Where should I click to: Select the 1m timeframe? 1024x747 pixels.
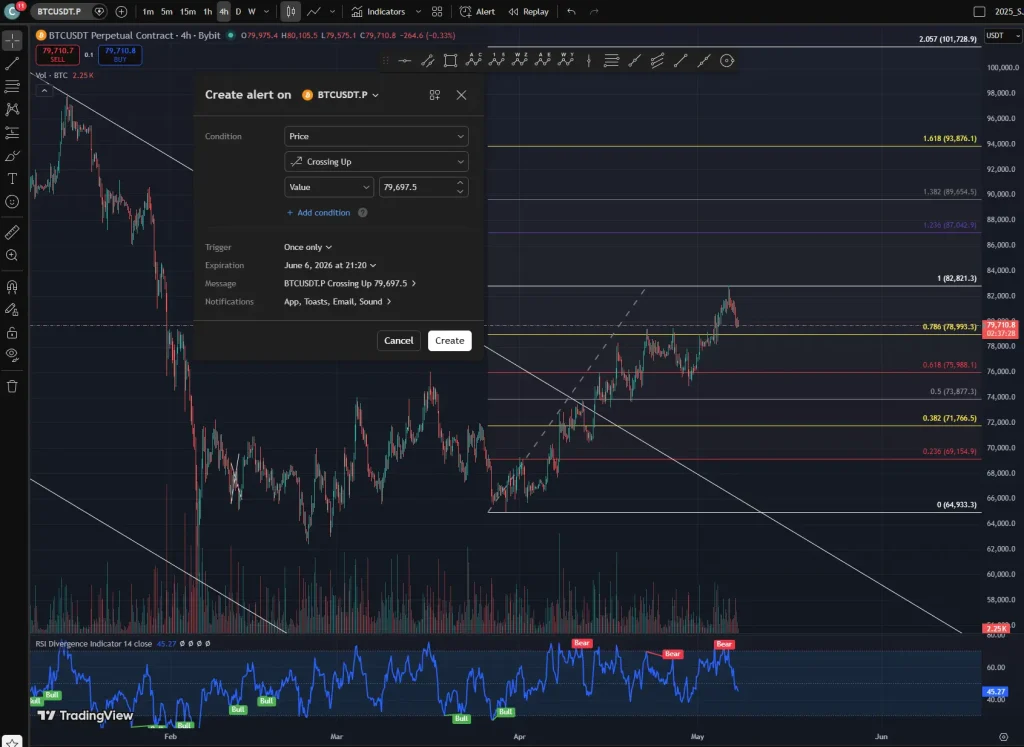click(x=148, y=12)
